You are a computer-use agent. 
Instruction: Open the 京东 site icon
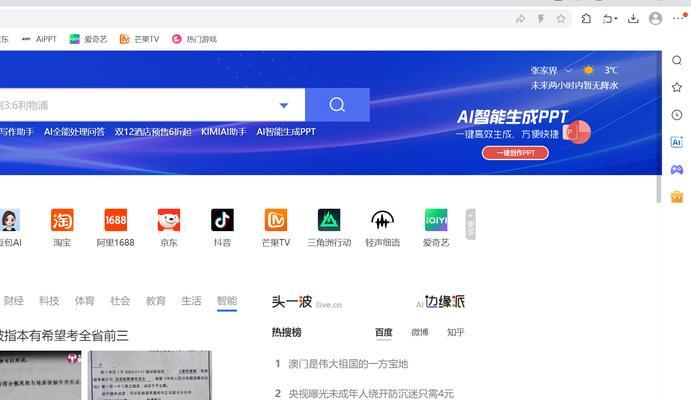coord(169,220)
